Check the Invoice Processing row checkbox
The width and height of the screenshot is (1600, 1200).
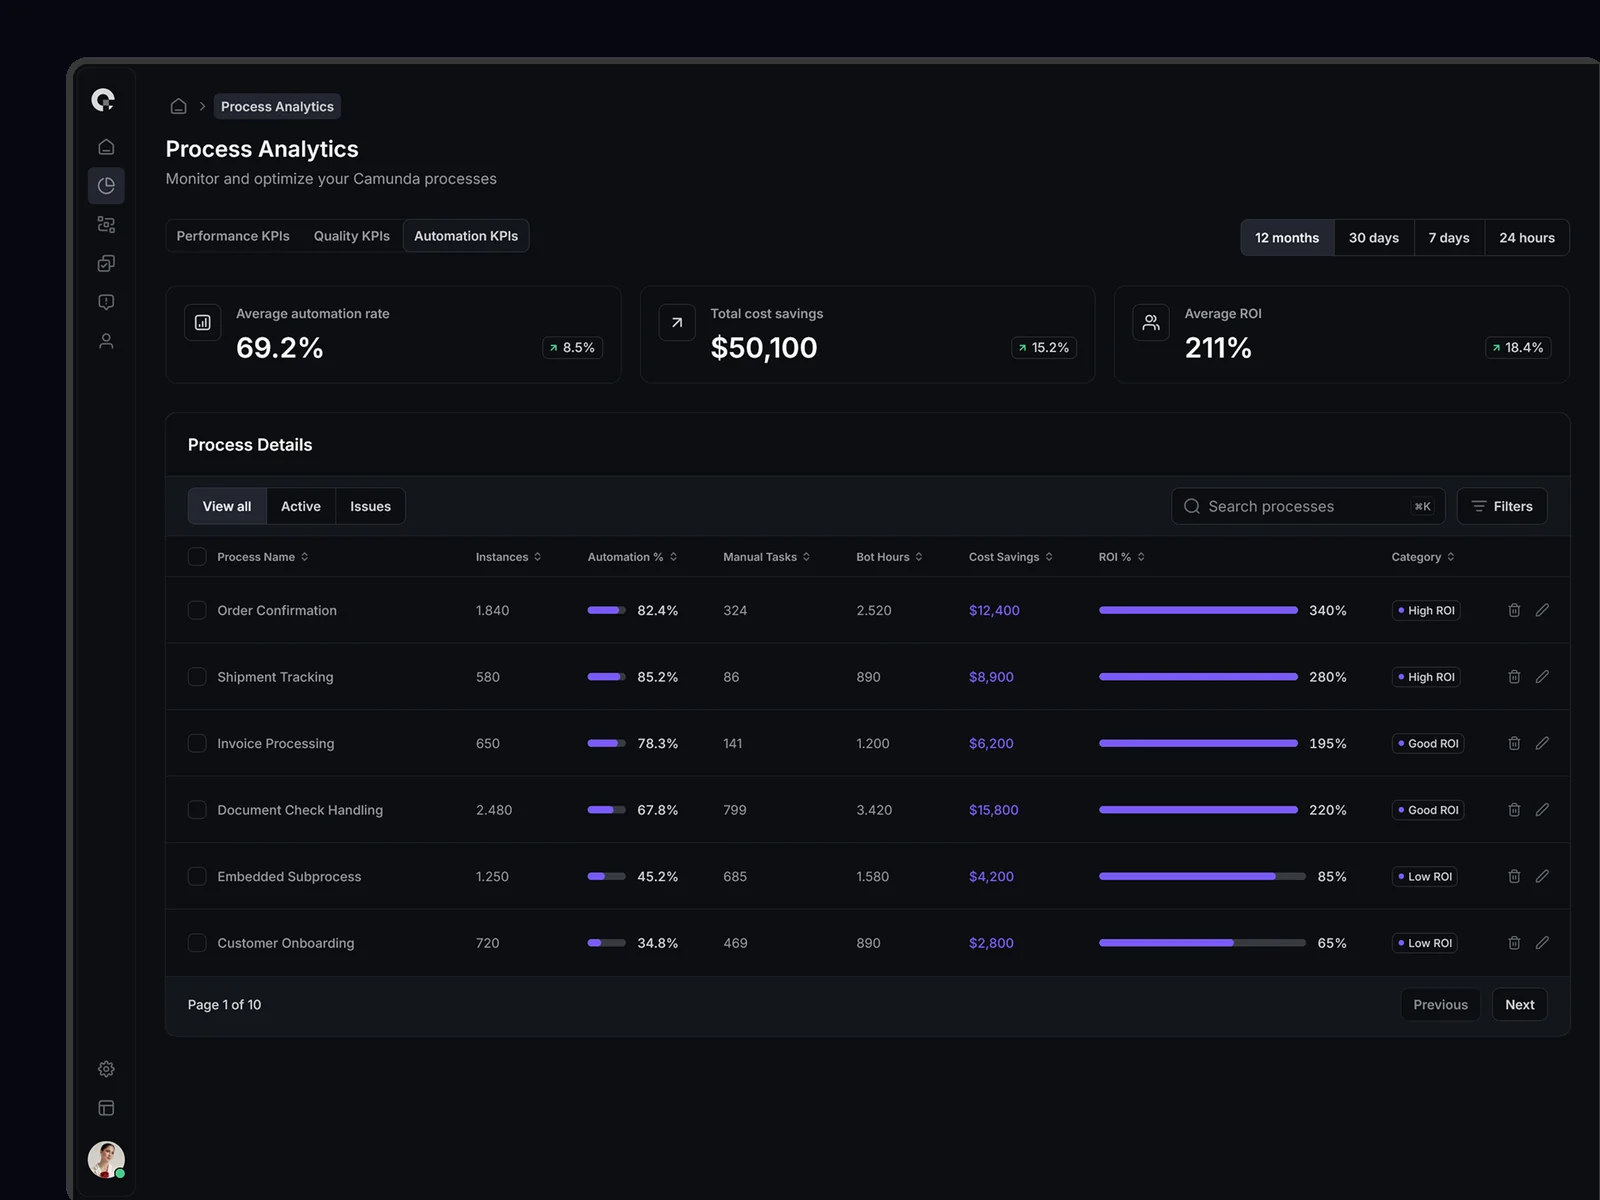[197, 743]
